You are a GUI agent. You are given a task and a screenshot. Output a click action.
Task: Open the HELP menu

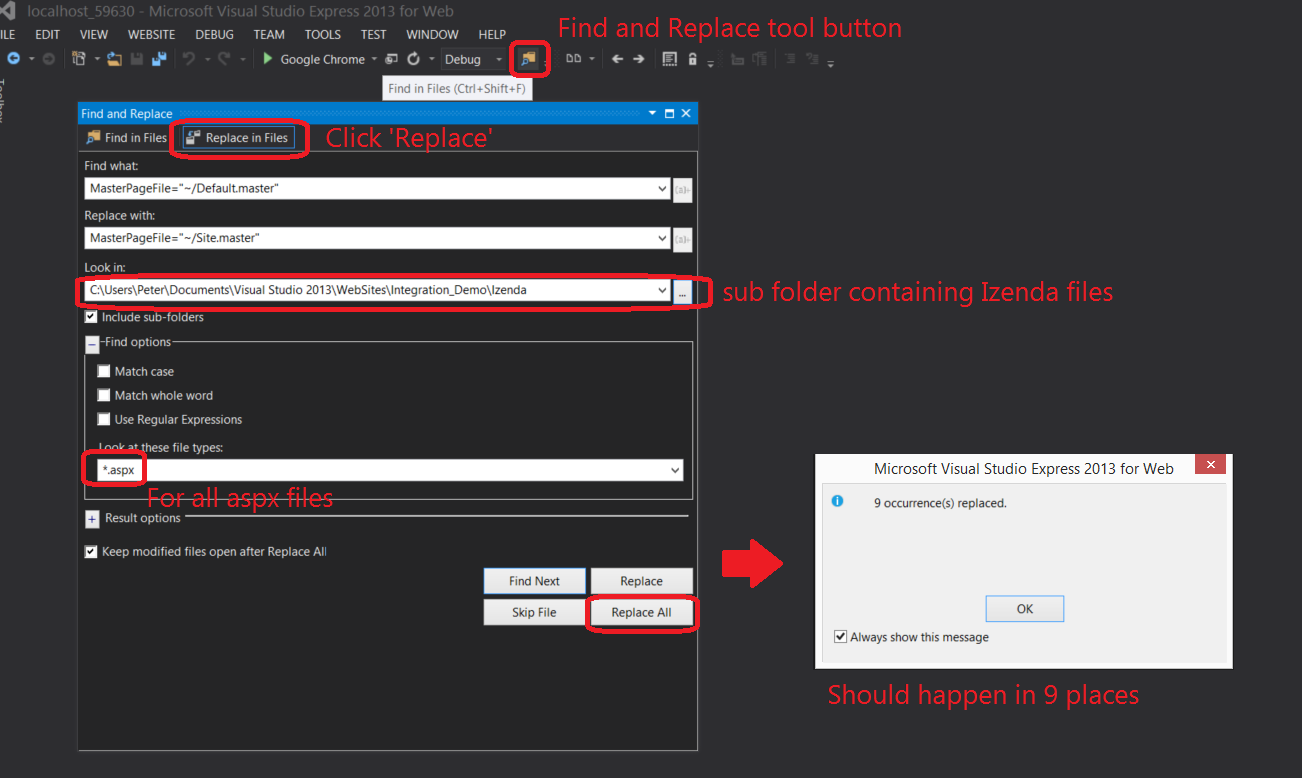click(493, 34)
